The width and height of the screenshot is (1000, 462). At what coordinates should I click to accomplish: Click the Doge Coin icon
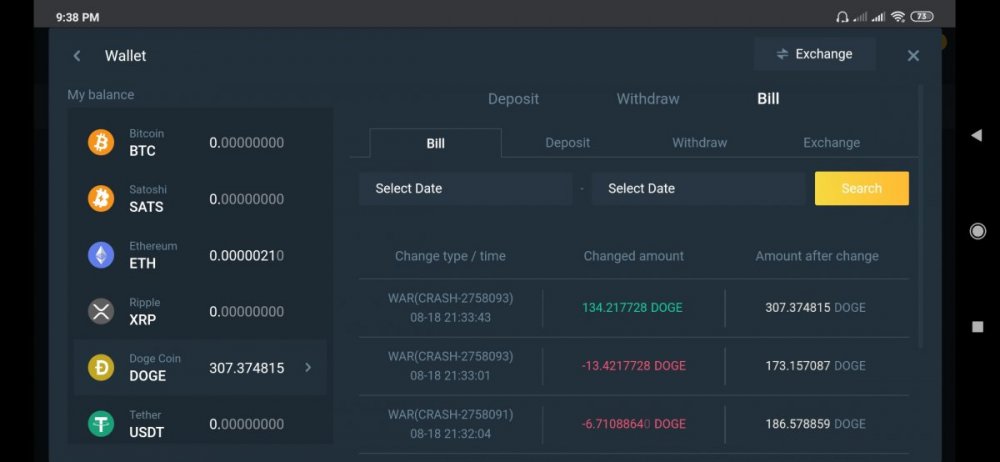[x=101, y=368]
